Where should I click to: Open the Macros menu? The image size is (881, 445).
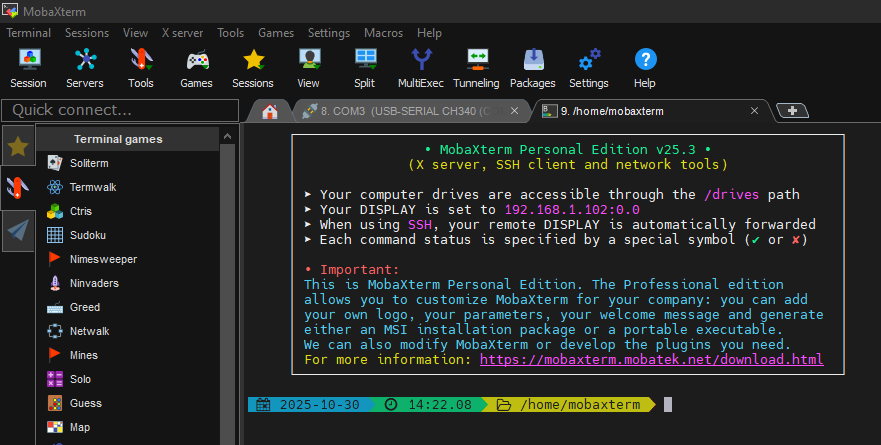coord(383,33)
